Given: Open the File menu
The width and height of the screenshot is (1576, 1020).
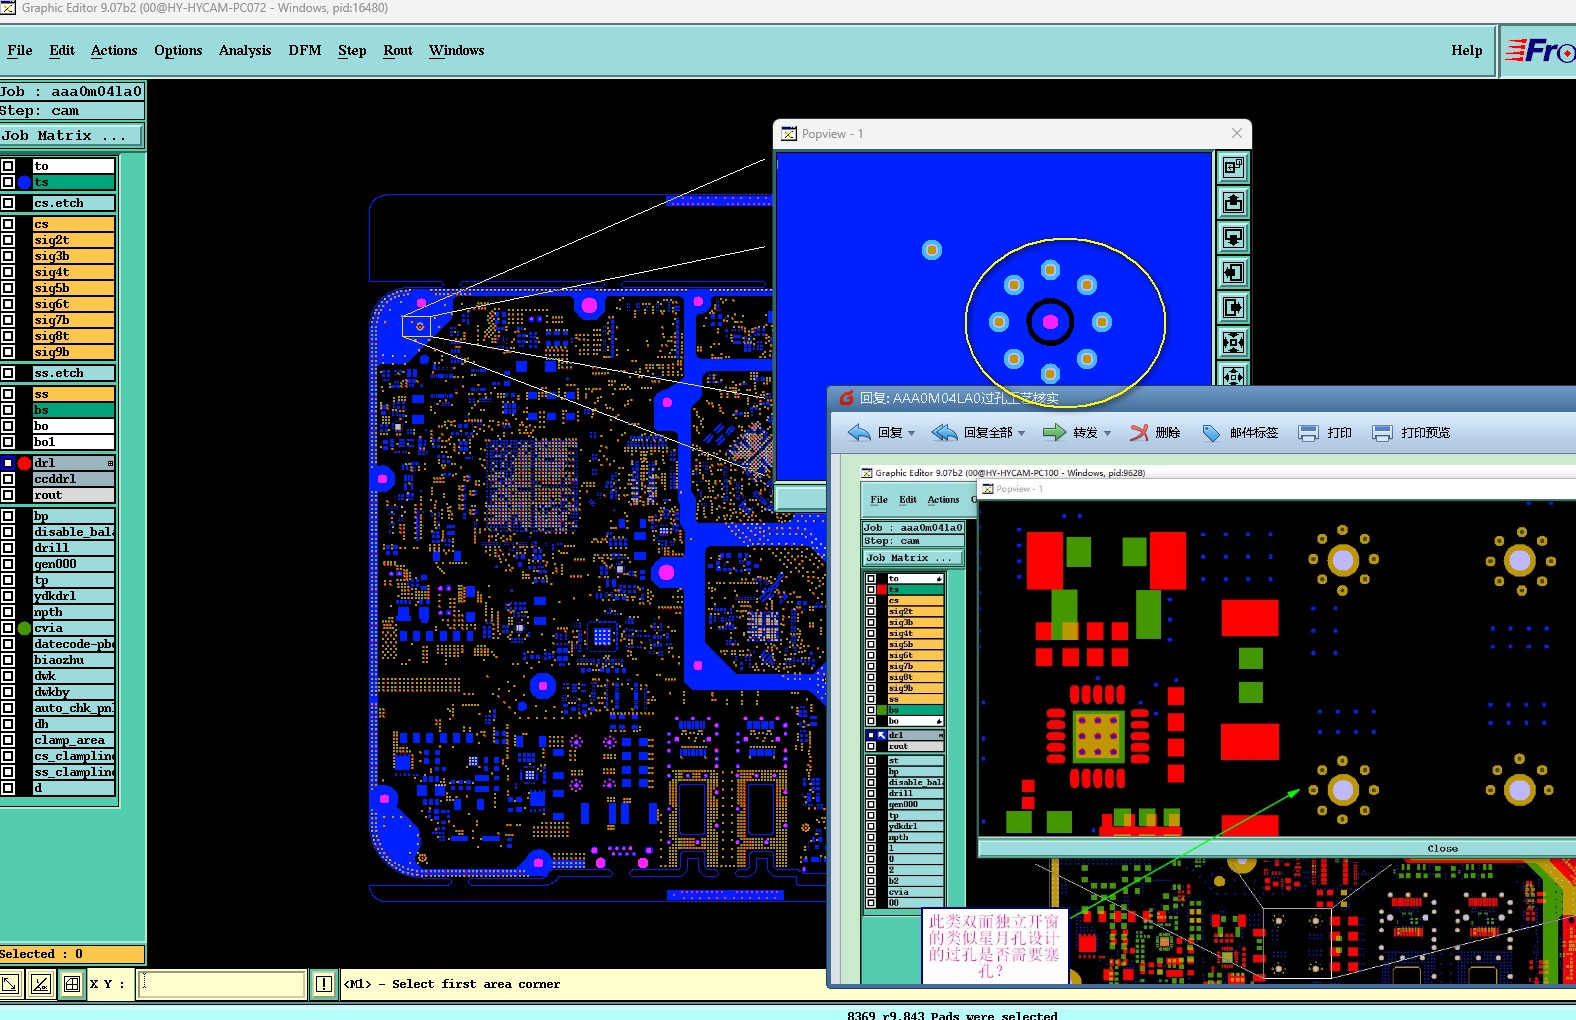Looking at the screenshot, I should click(20, 50).
